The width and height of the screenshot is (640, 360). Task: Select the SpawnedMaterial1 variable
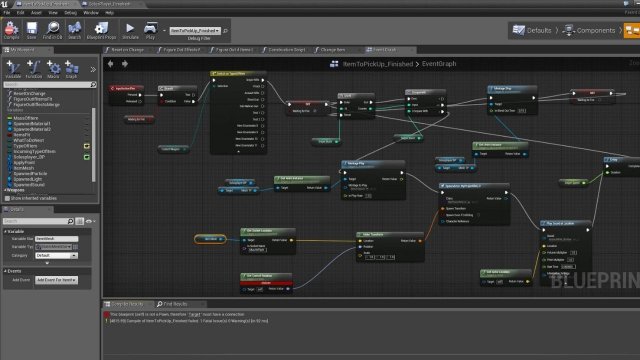[32, 124]
